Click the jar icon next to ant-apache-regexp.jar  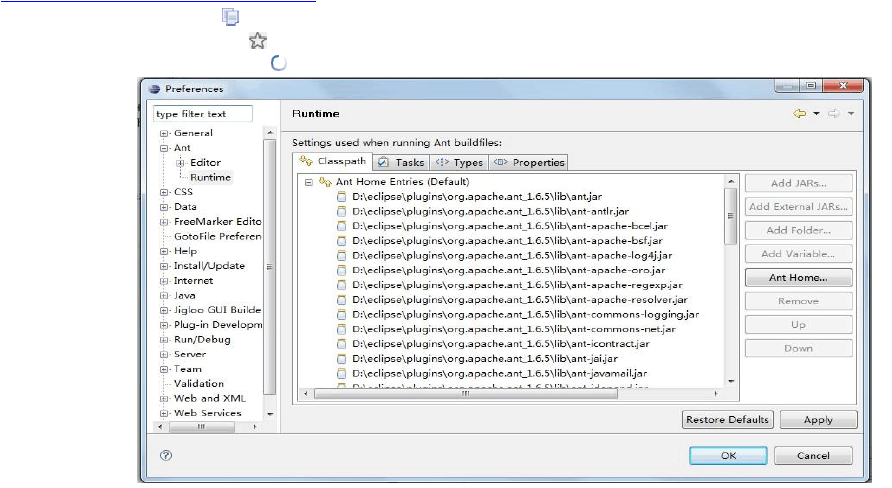(341, 286)
